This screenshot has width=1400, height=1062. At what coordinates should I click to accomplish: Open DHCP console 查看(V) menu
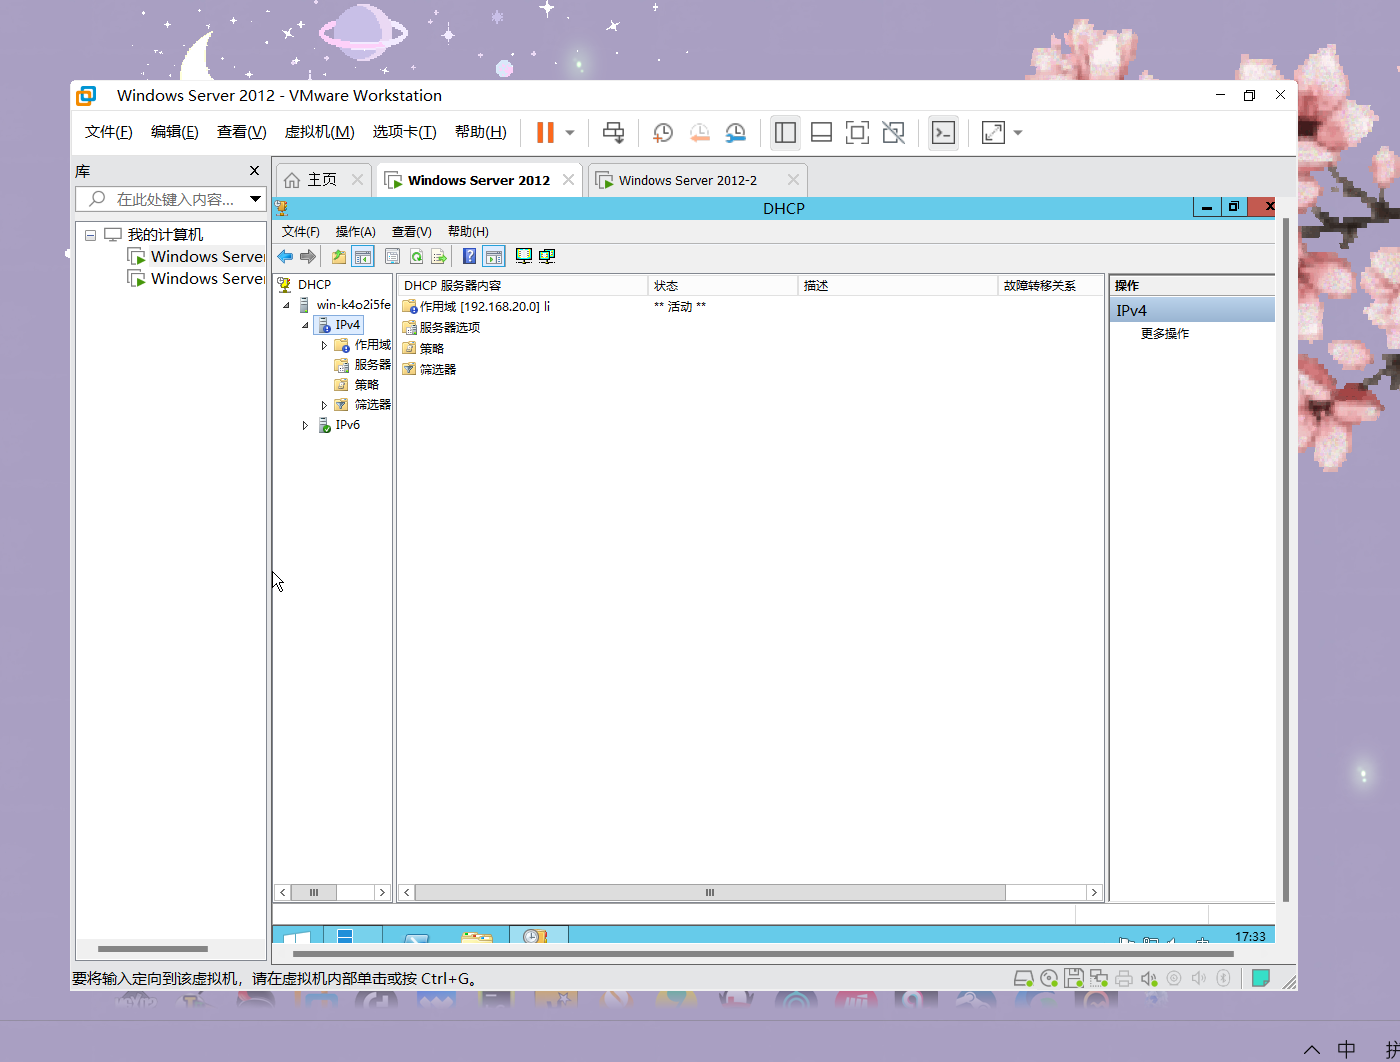[x=411, y=231]
